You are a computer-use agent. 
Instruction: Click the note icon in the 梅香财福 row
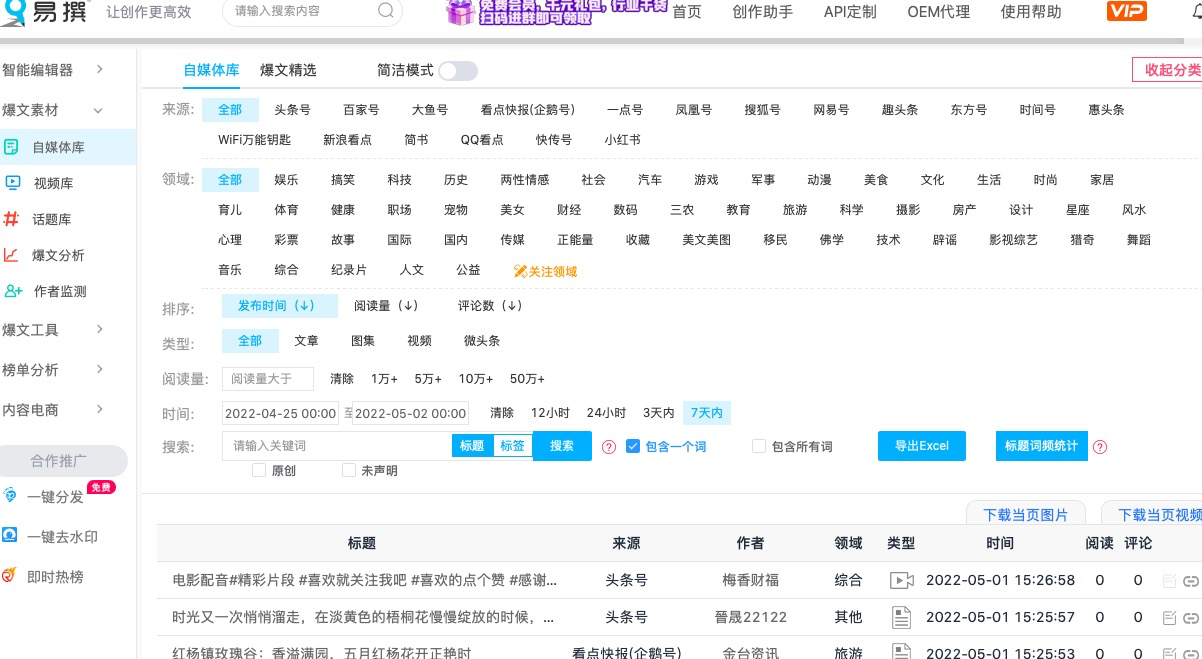point(1169,581)
